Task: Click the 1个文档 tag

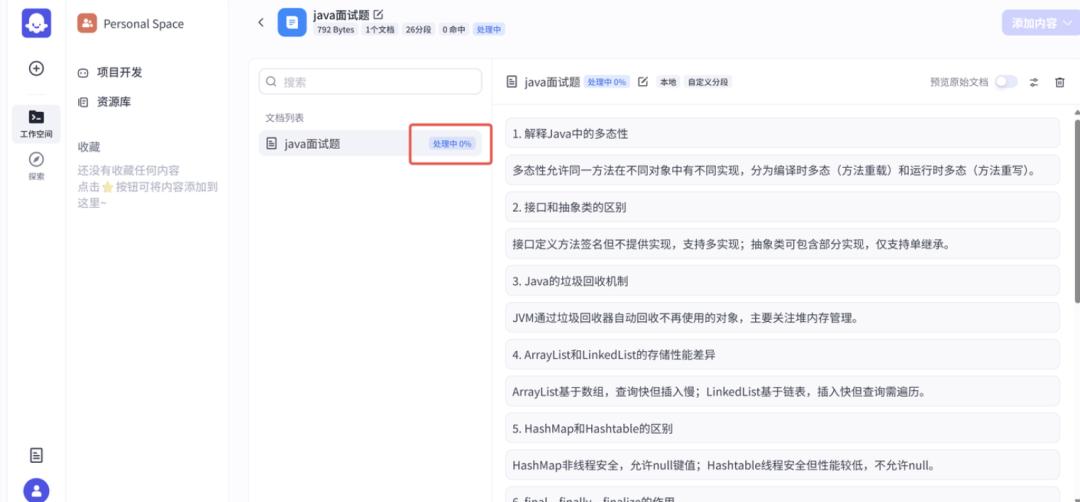Action: [380, 30]
